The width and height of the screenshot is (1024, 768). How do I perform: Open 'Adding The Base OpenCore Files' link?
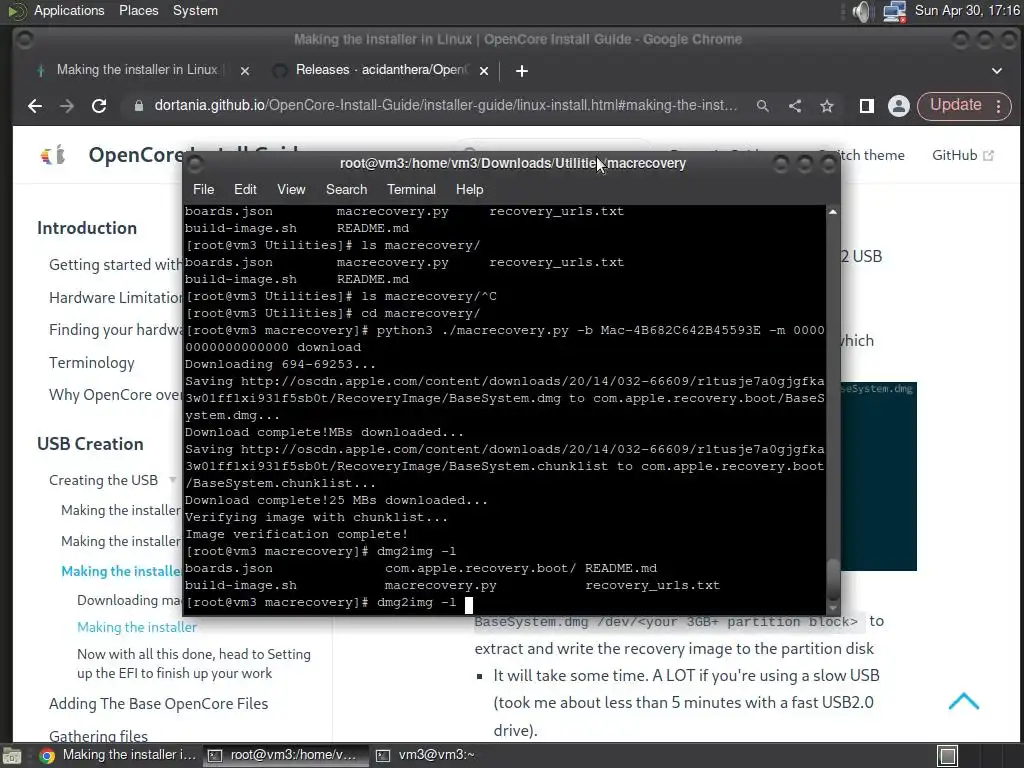pyautogui.click(x=158, y=703)
